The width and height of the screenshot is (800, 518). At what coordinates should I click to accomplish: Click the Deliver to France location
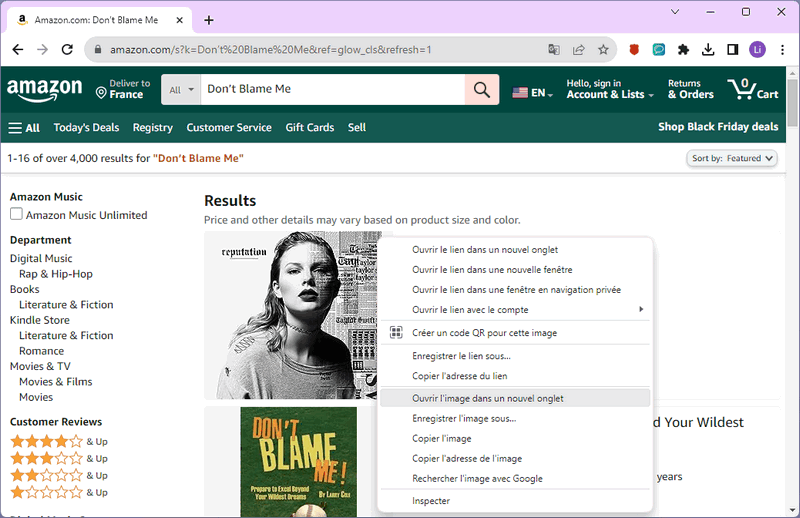(x=123, y=89)
